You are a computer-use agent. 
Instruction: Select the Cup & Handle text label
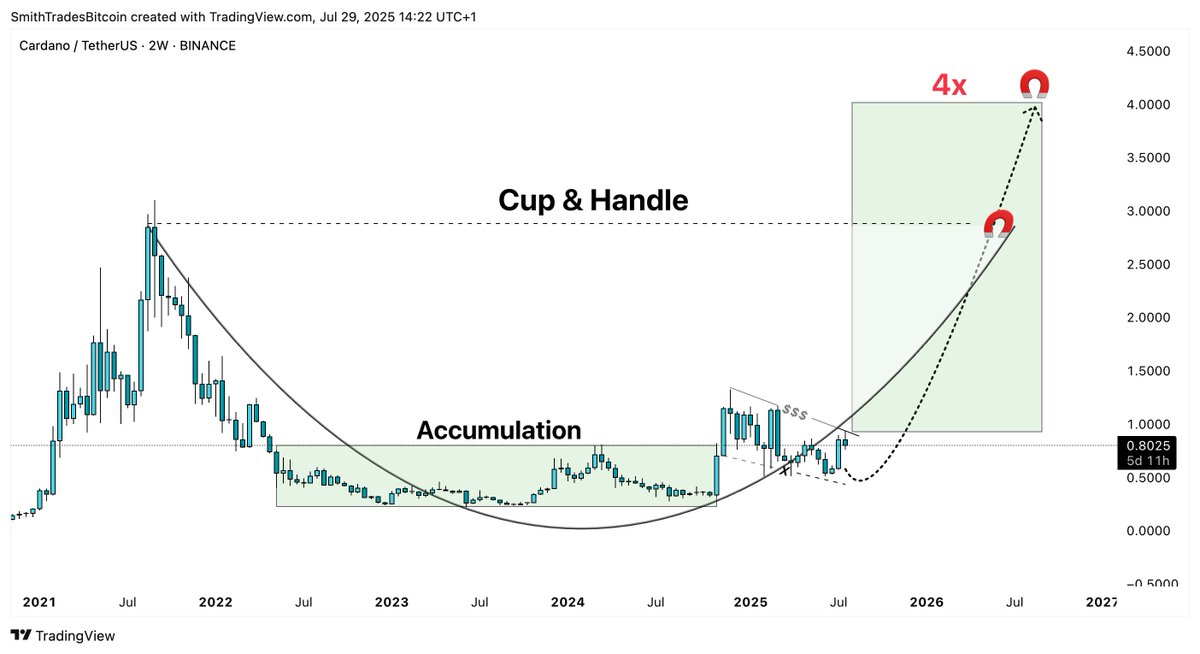[x=593, y=201]
